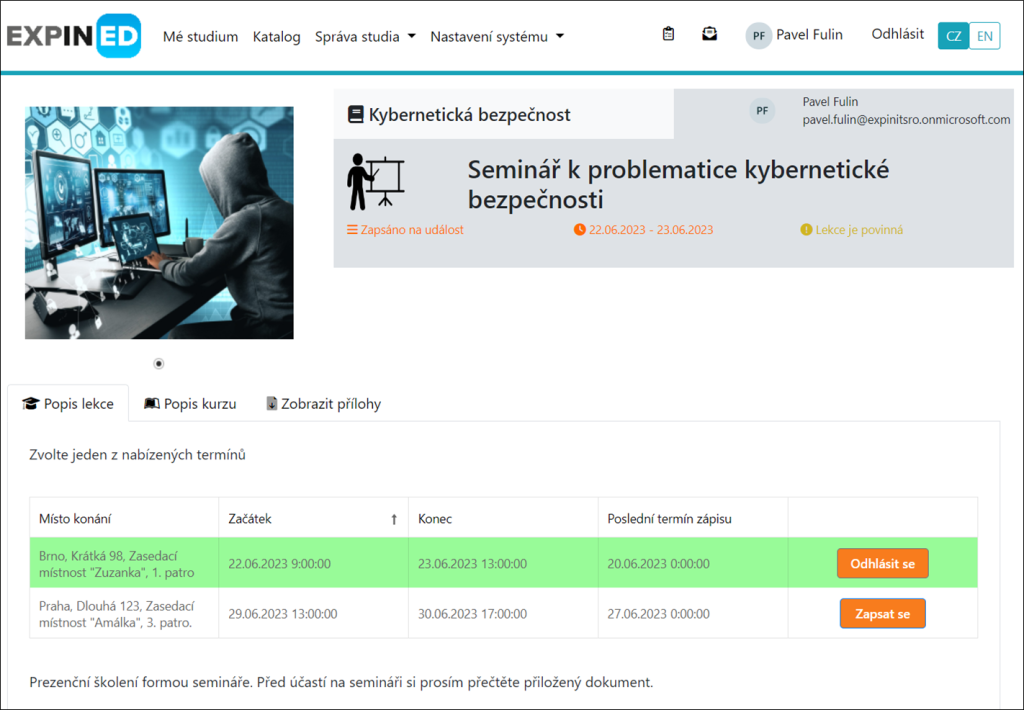Open the Popis kurzu tab
This screenshot has width=1024, height=710.
click(190, 404)
